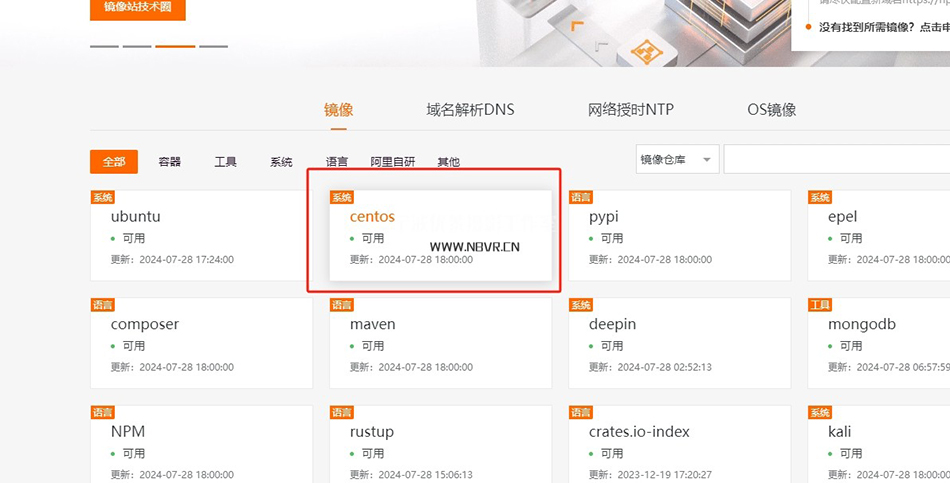Click the 可用 status on ubuntu card

(134, 238)
